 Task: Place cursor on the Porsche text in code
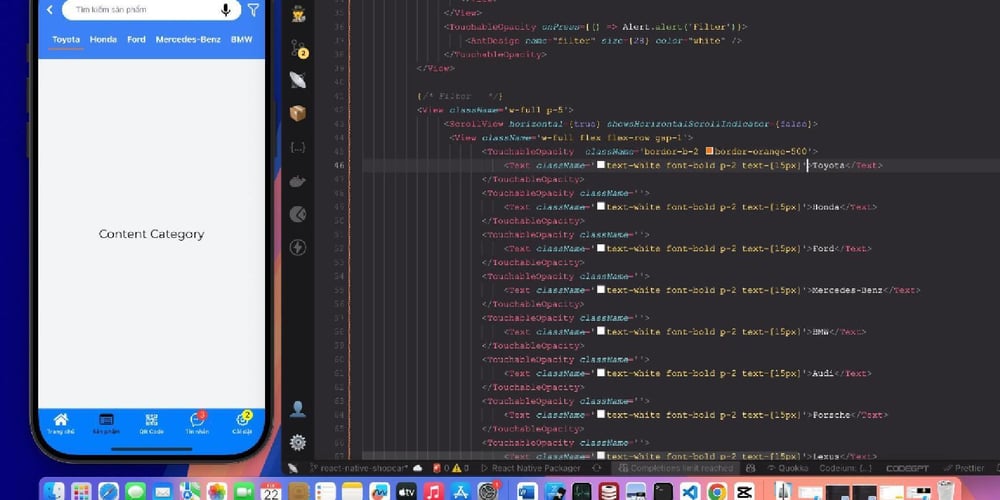831,415
